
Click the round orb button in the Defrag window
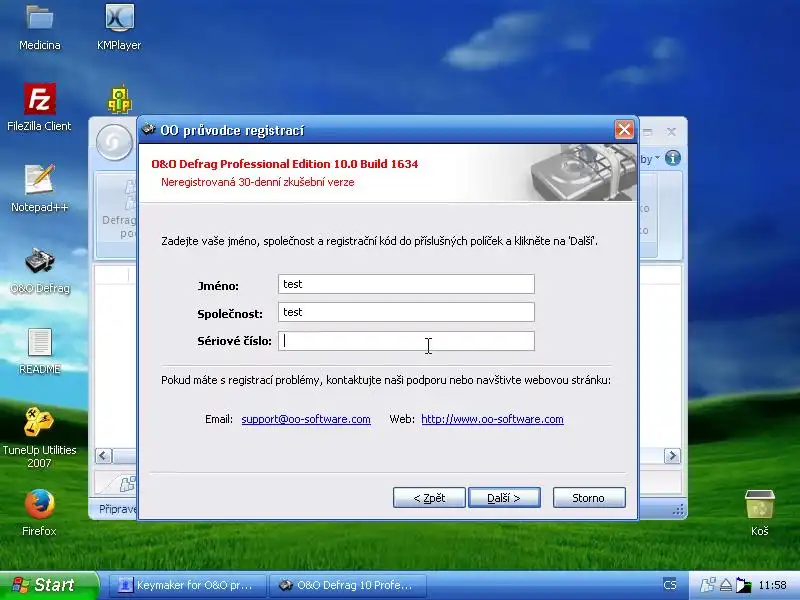114,142
